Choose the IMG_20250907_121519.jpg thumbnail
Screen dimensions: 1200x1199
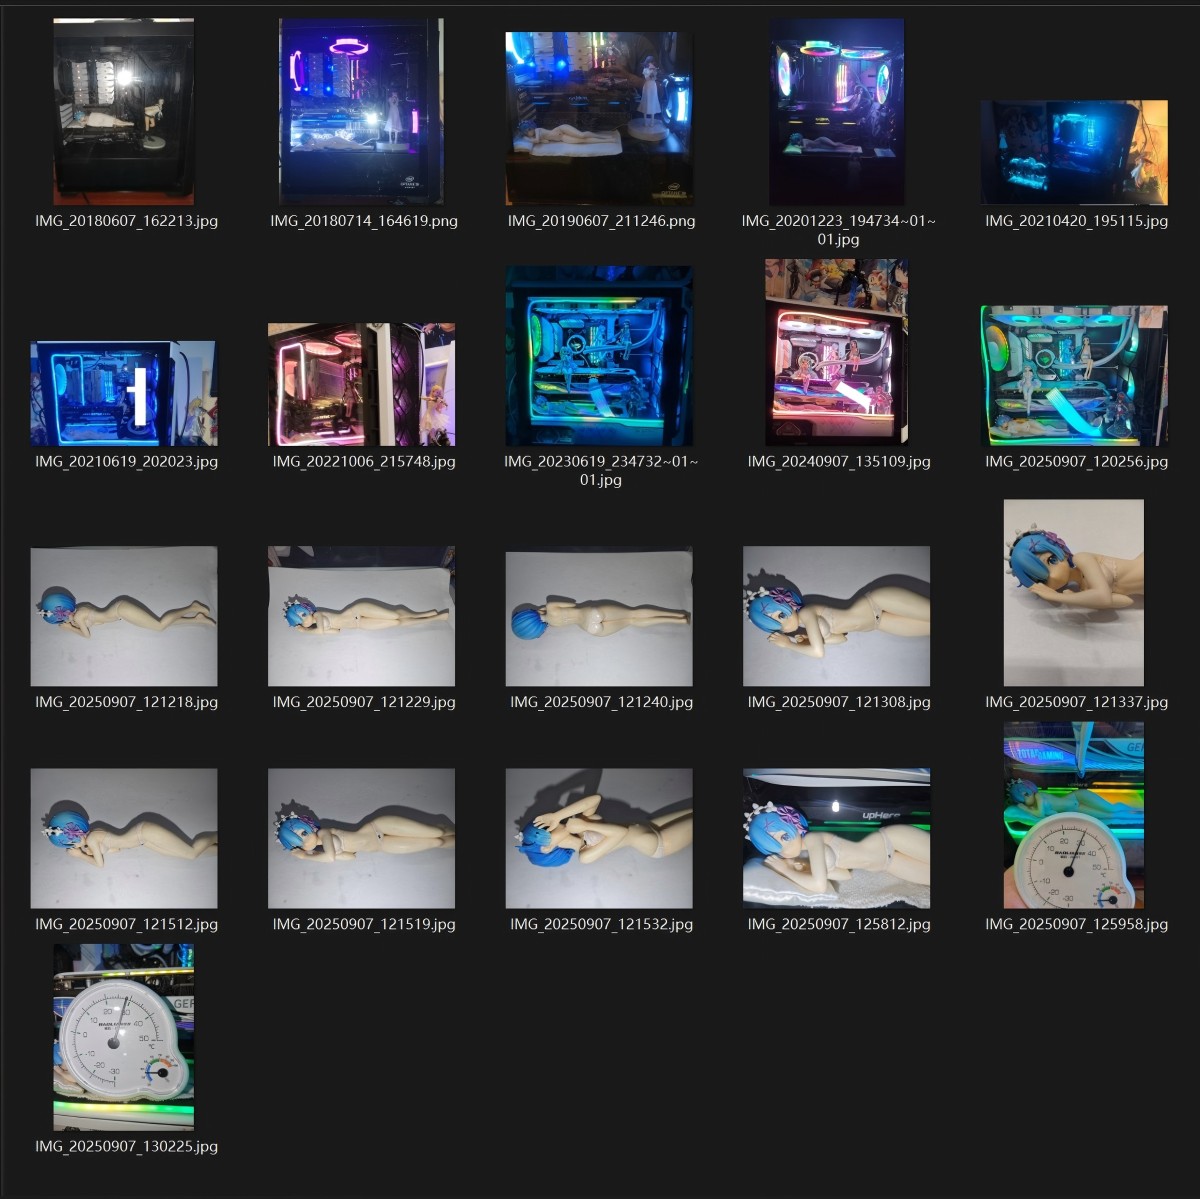click(x=361, y=838)
